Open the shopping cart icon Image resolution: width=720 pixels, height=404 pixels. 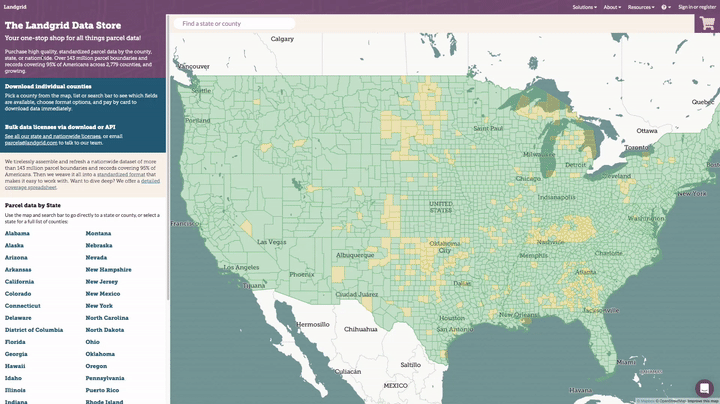point(708,23)
